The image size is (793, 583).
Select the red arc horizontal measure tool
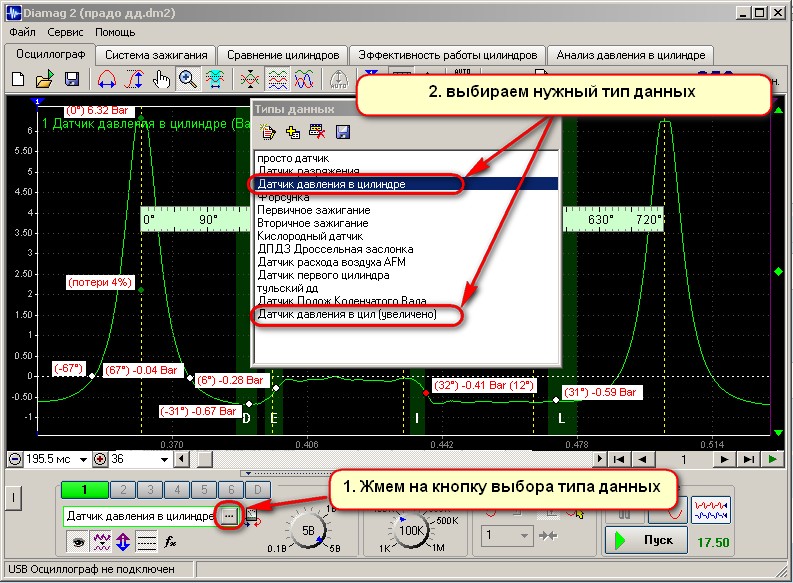pyautogui.click(x=106, y=80)
